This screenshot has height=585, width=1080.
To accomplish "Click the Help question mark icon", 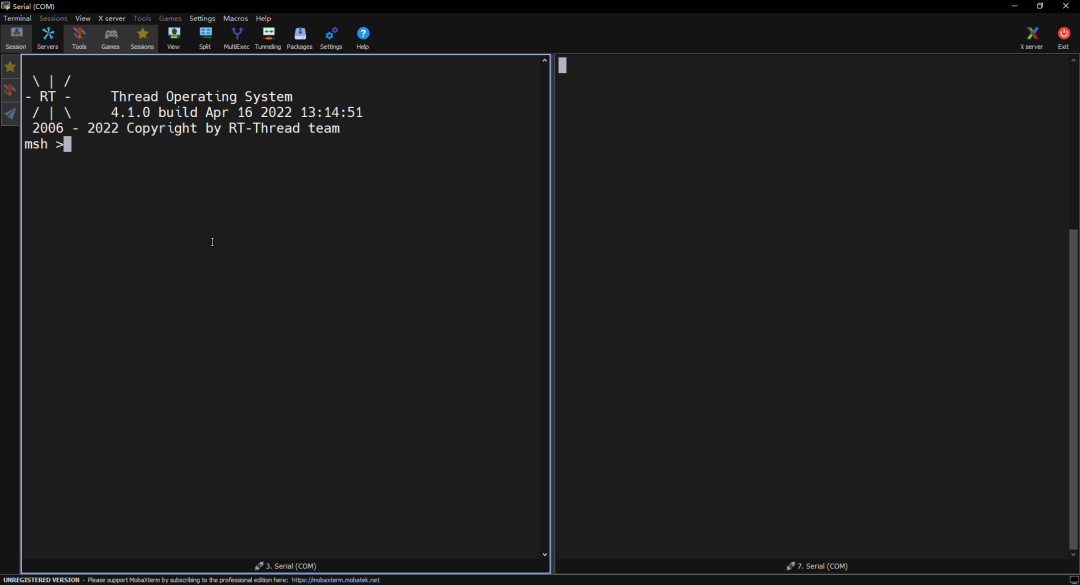I will pyautogui.click(x=363, y=39).
